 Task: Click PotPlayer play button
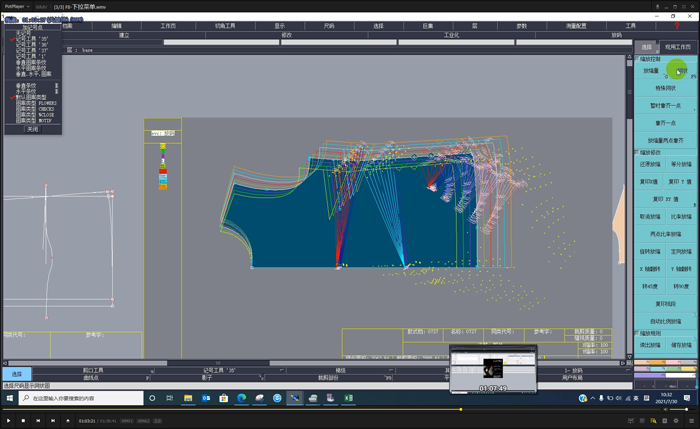(x=8, y=421)
